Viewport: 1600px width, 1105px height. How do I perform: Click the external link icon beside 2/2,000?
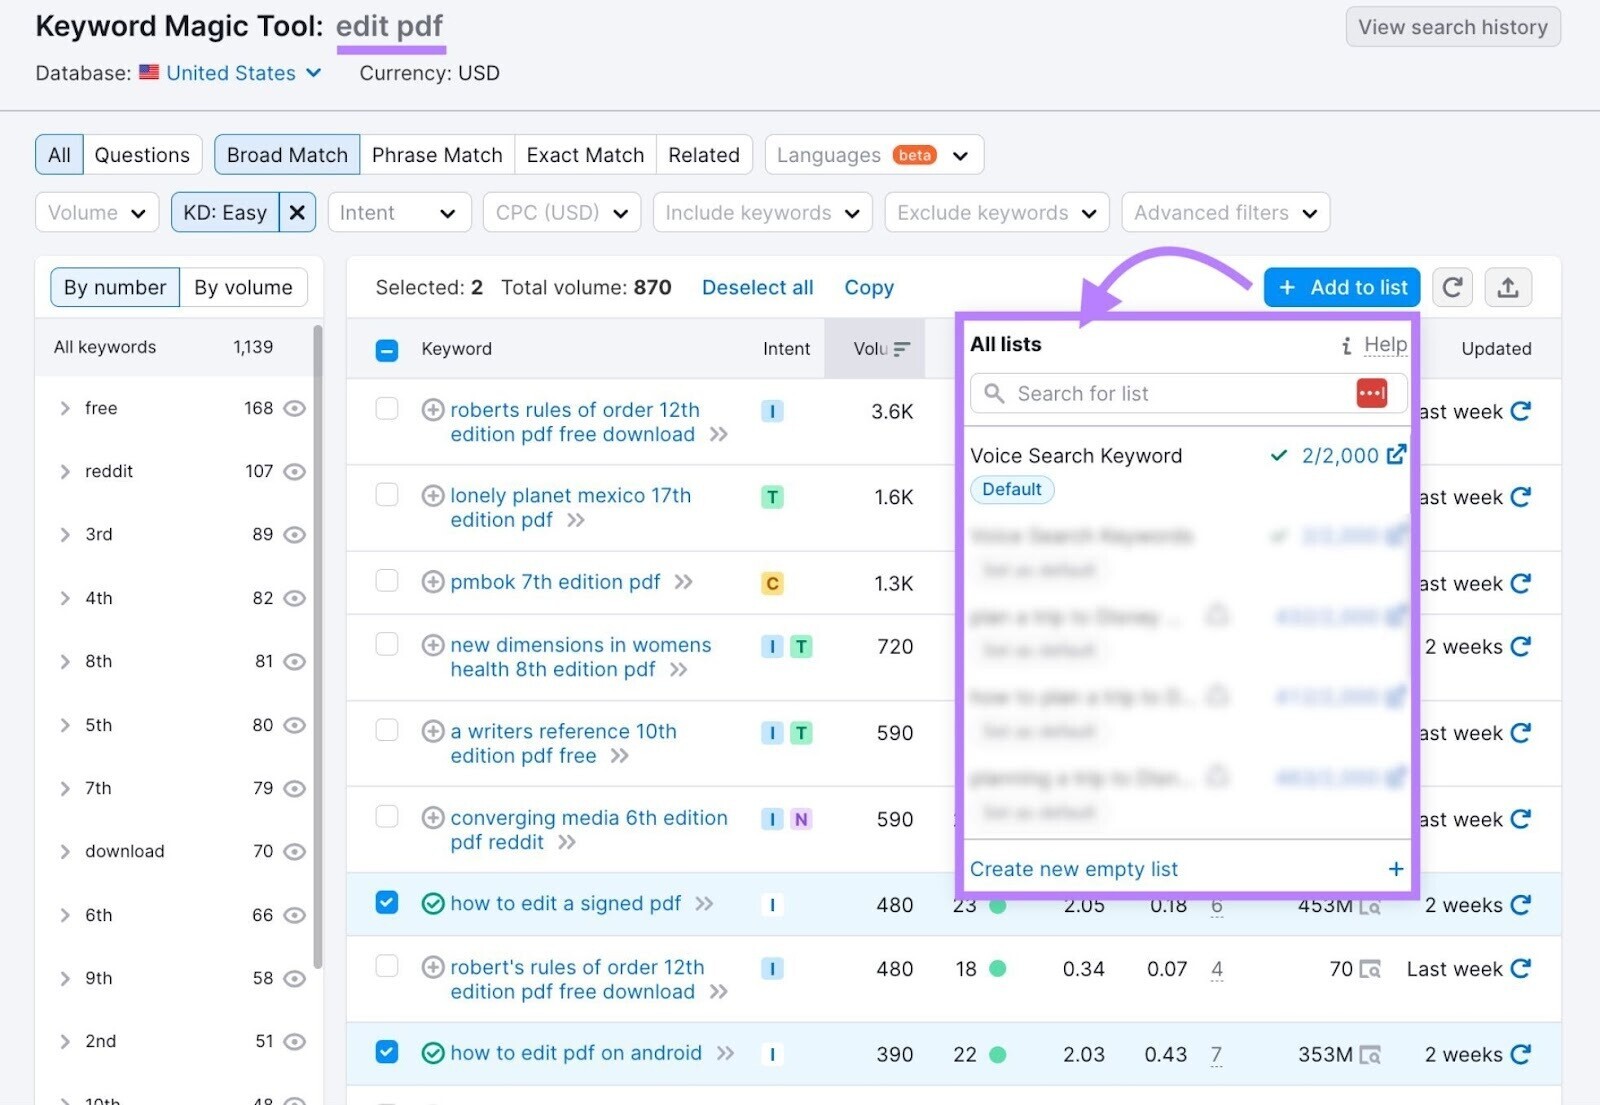[x=1396, y=455]
